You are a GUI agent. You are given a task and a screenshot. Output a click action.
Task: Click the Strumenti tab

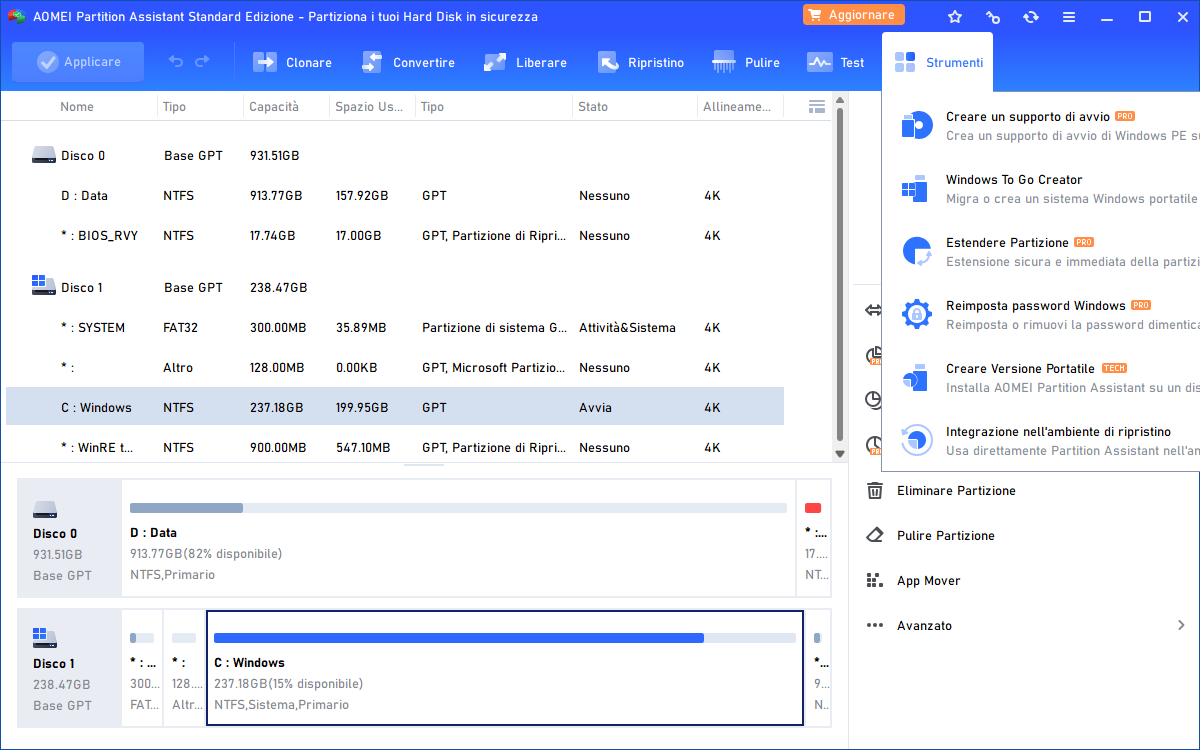coord(938,62)
